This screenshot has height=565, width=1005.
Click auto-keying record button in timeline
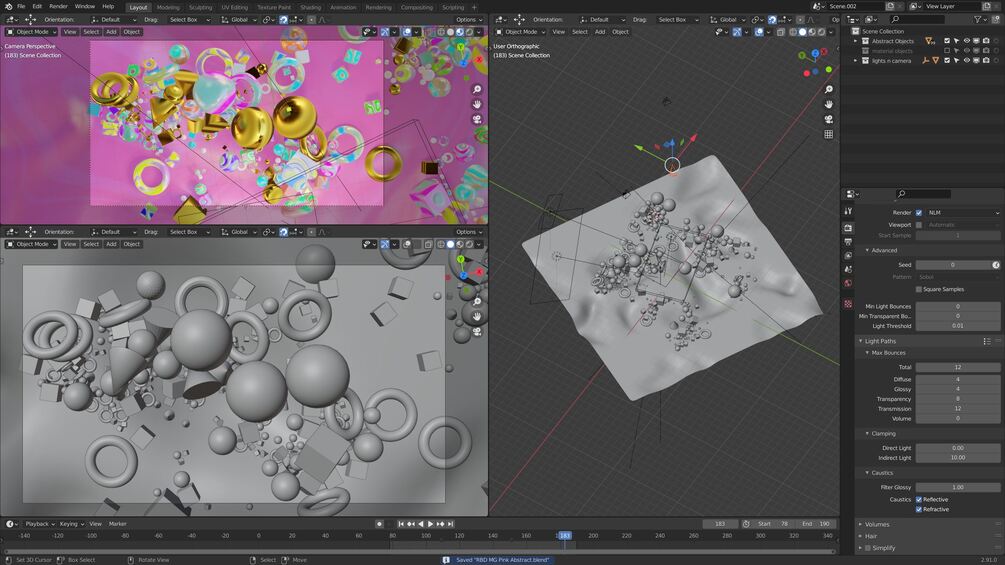pos(379,523)
